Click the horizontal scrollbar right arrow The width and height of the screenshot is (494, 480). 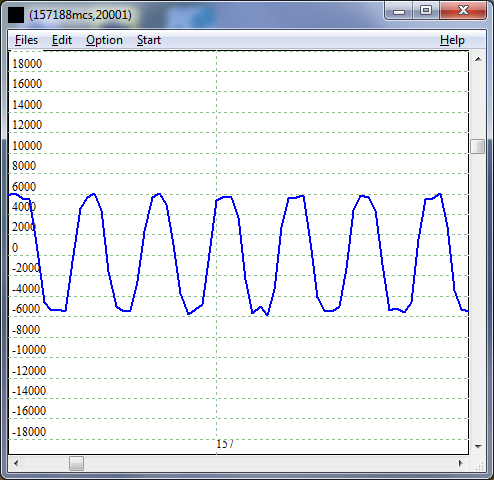tap(461, 463)
